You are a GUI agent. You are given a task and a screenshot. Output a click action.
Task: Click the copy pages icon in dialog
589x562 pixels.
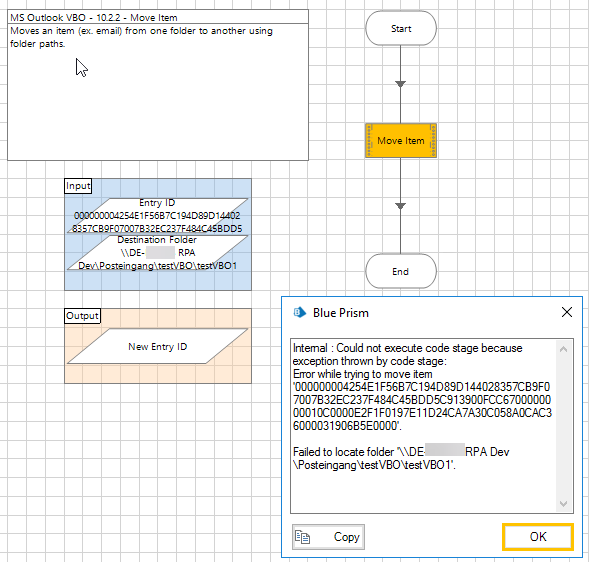302,537
